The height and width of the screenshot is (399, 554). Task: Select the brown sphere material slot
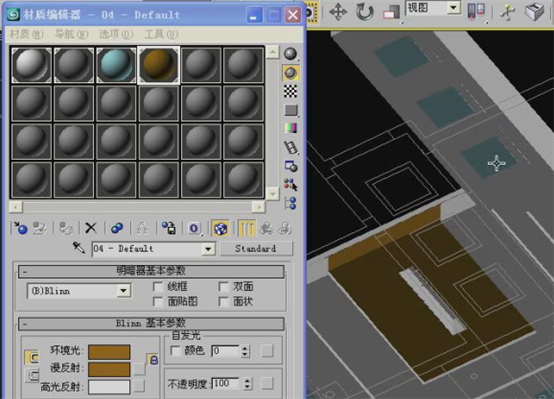click(159, 65)
